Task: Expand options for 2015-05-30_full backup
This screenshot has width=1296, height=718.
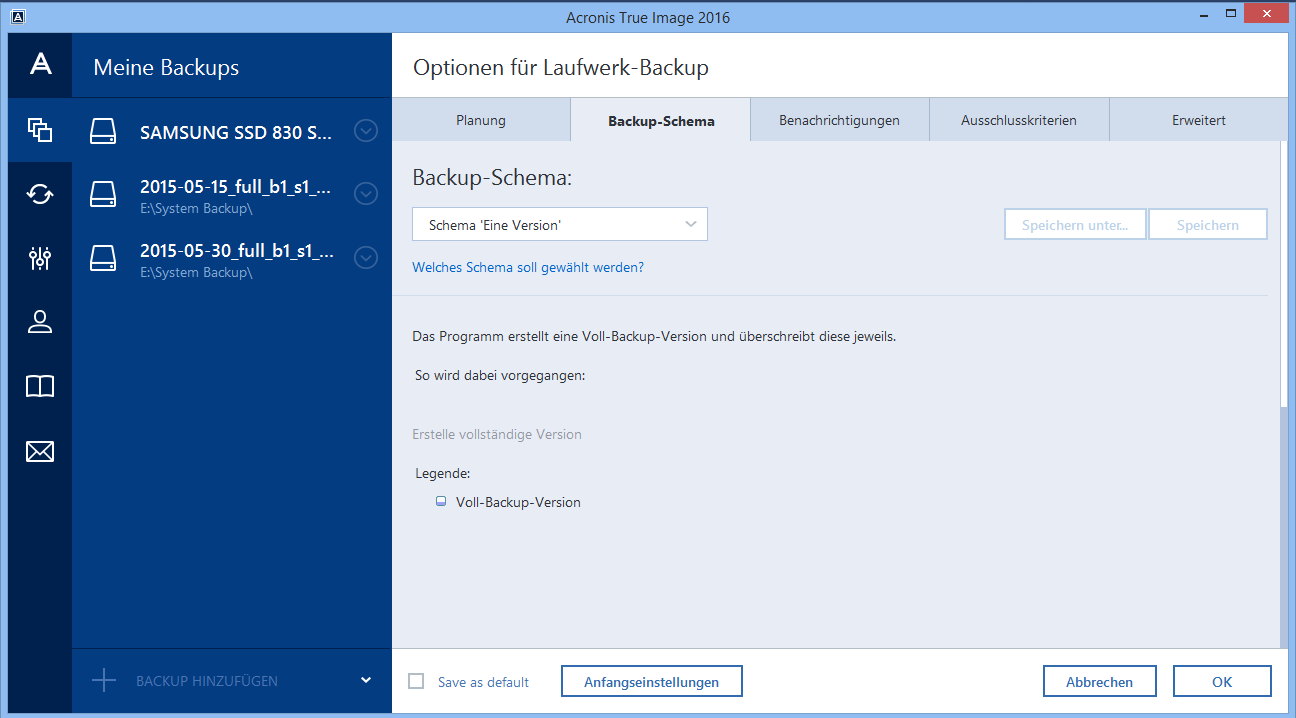Action: coord(366,258)
